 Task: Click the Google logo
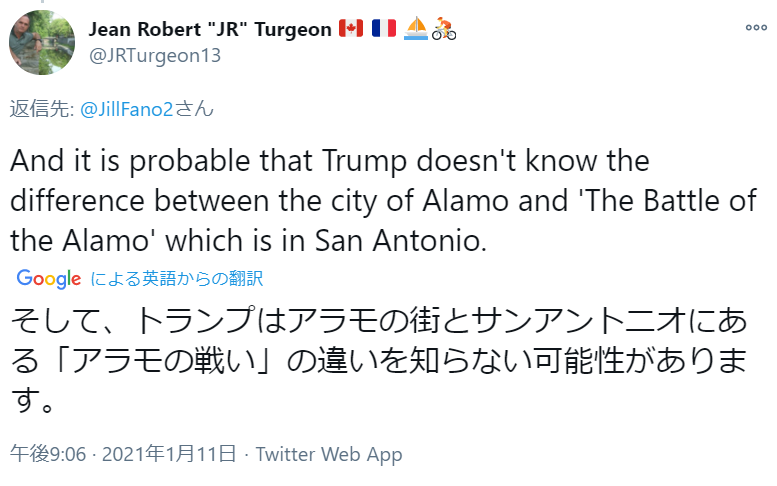click(x=48, y=279)
